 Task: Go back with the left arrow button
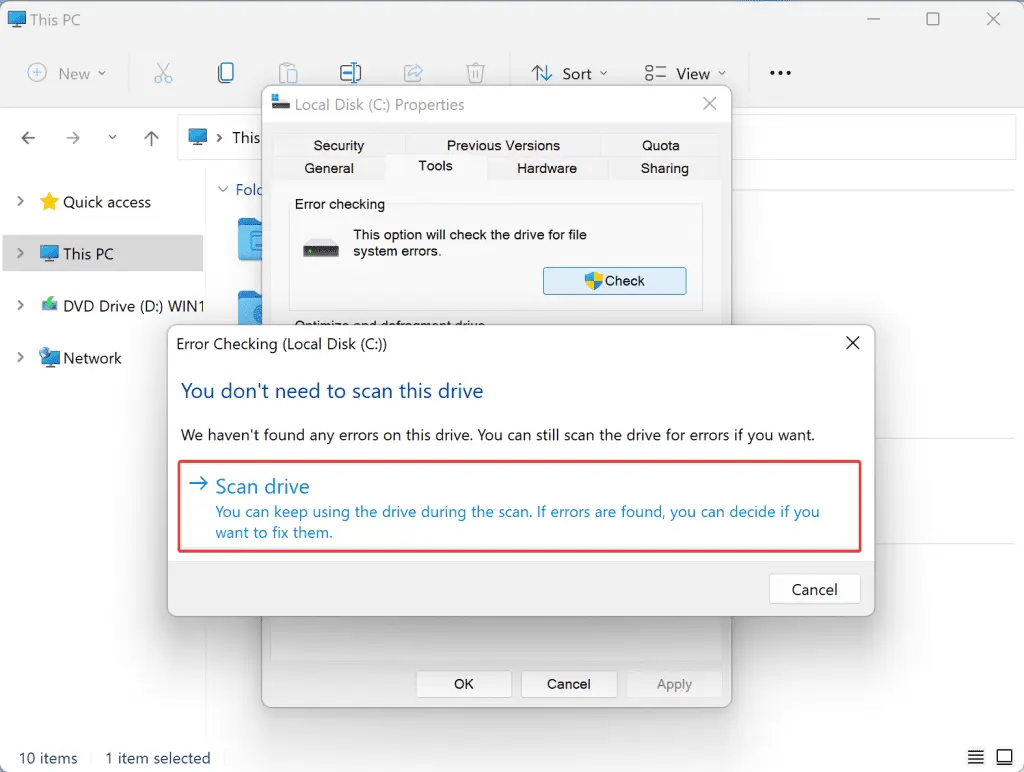28,138
